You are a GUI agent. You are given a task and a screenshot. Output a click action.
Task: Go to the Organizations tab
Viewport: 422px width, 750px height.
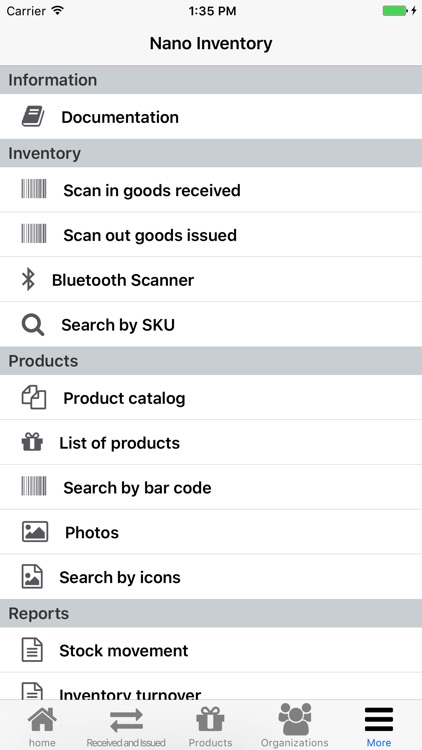point(295,726)
